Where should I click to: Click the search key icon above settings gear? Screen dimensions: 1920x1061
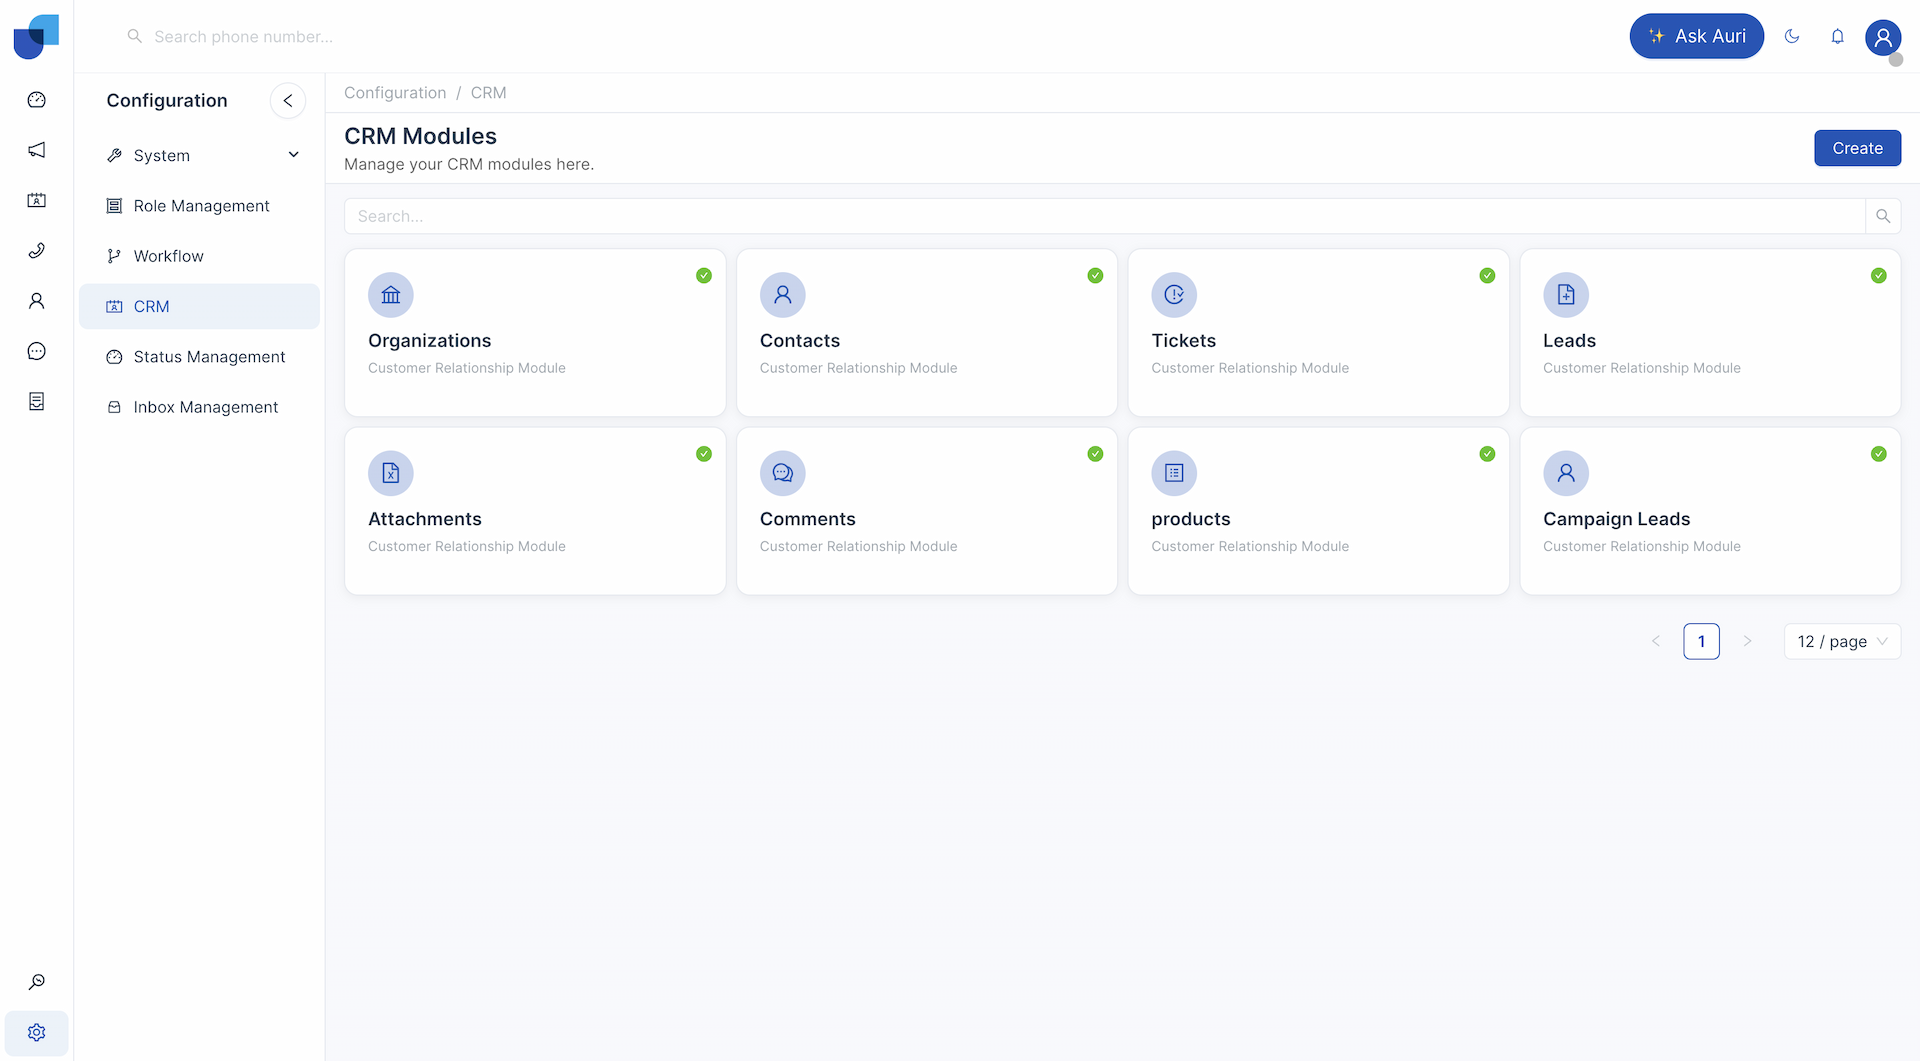(37, 982)
